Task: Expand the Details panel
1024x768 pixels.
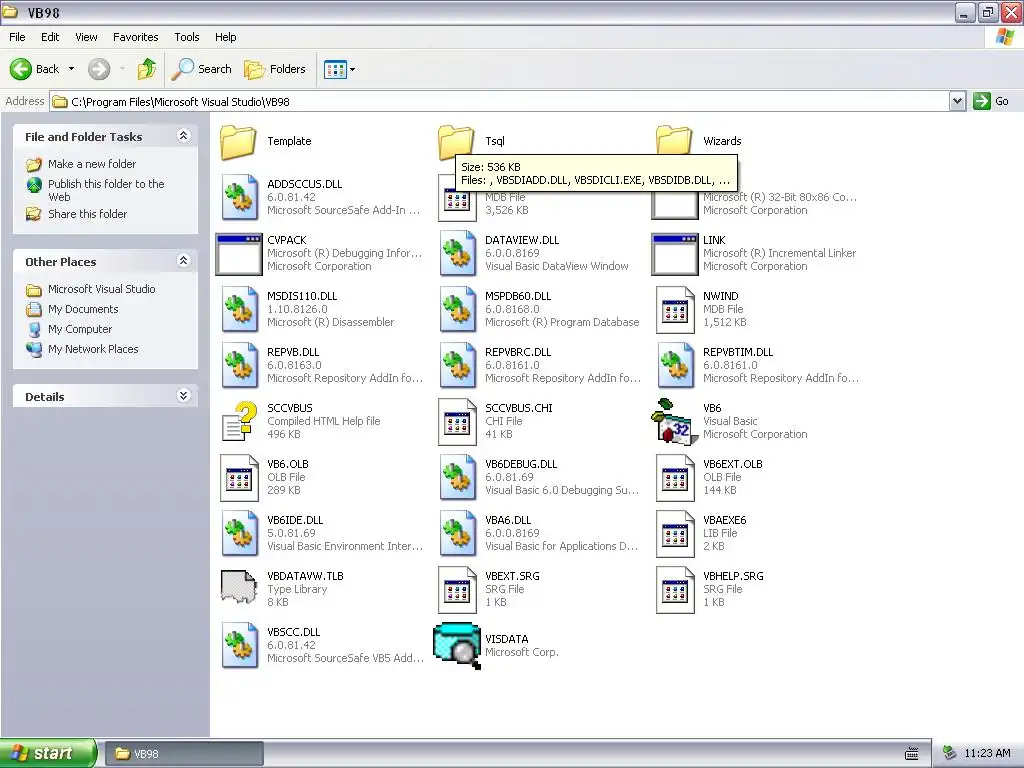Action: (x=184, y=396)
